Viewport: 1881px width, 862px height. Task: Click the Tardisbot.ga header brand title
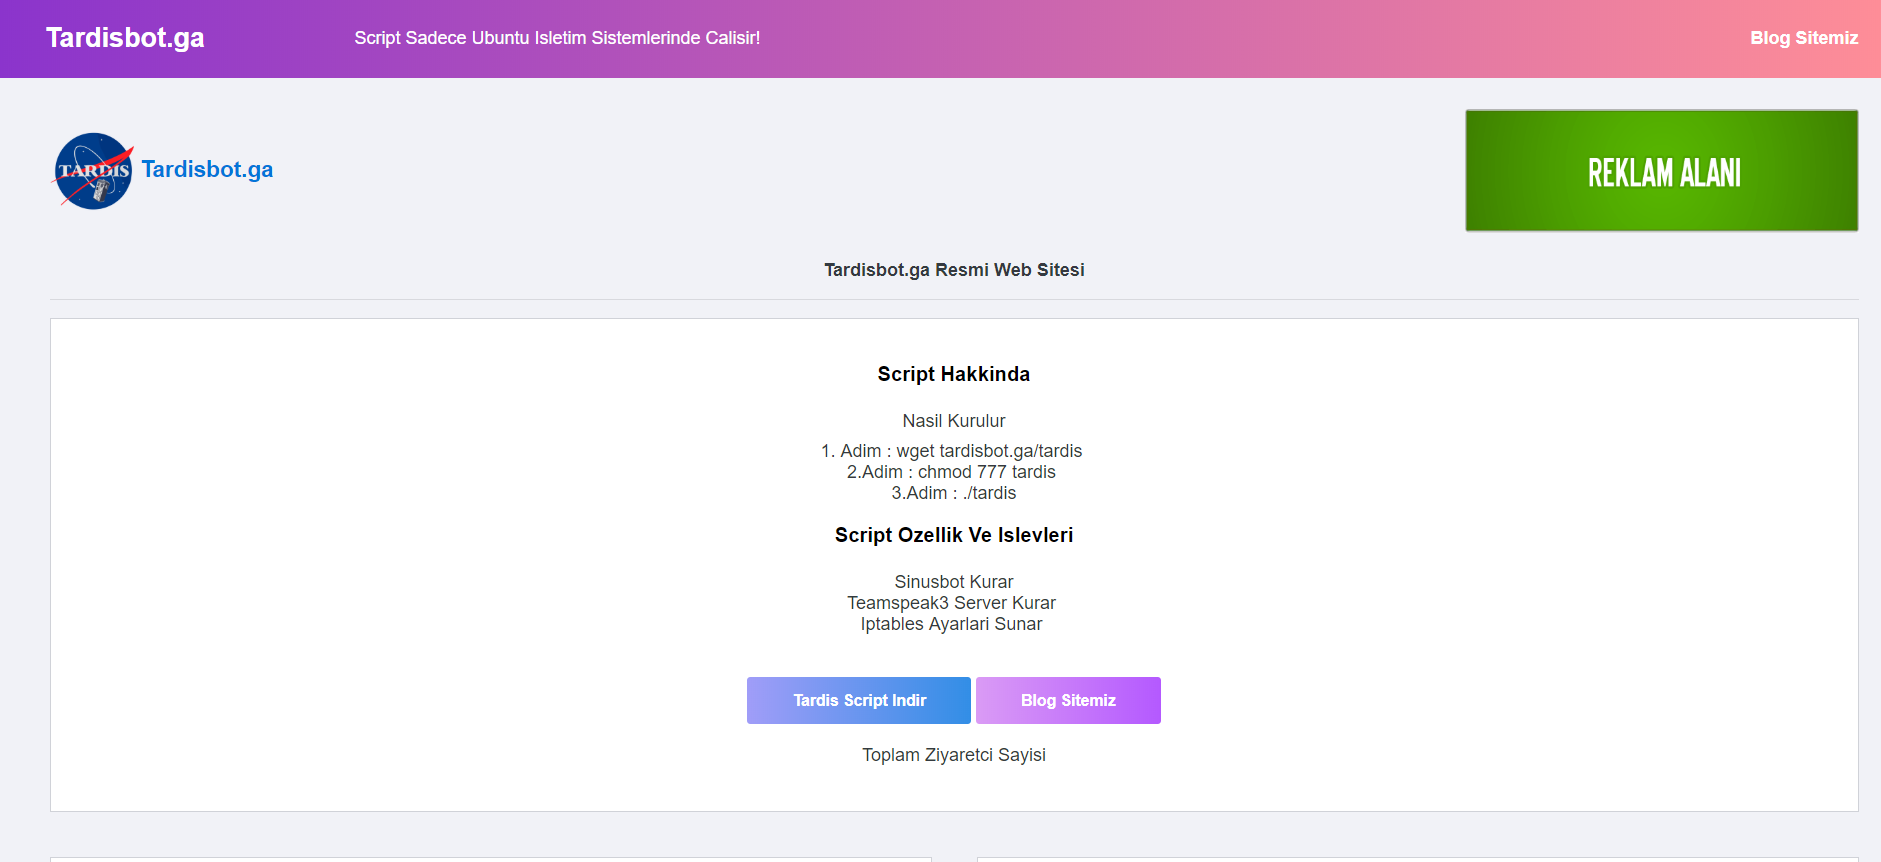pyautogui.click(x=125, y=38)
